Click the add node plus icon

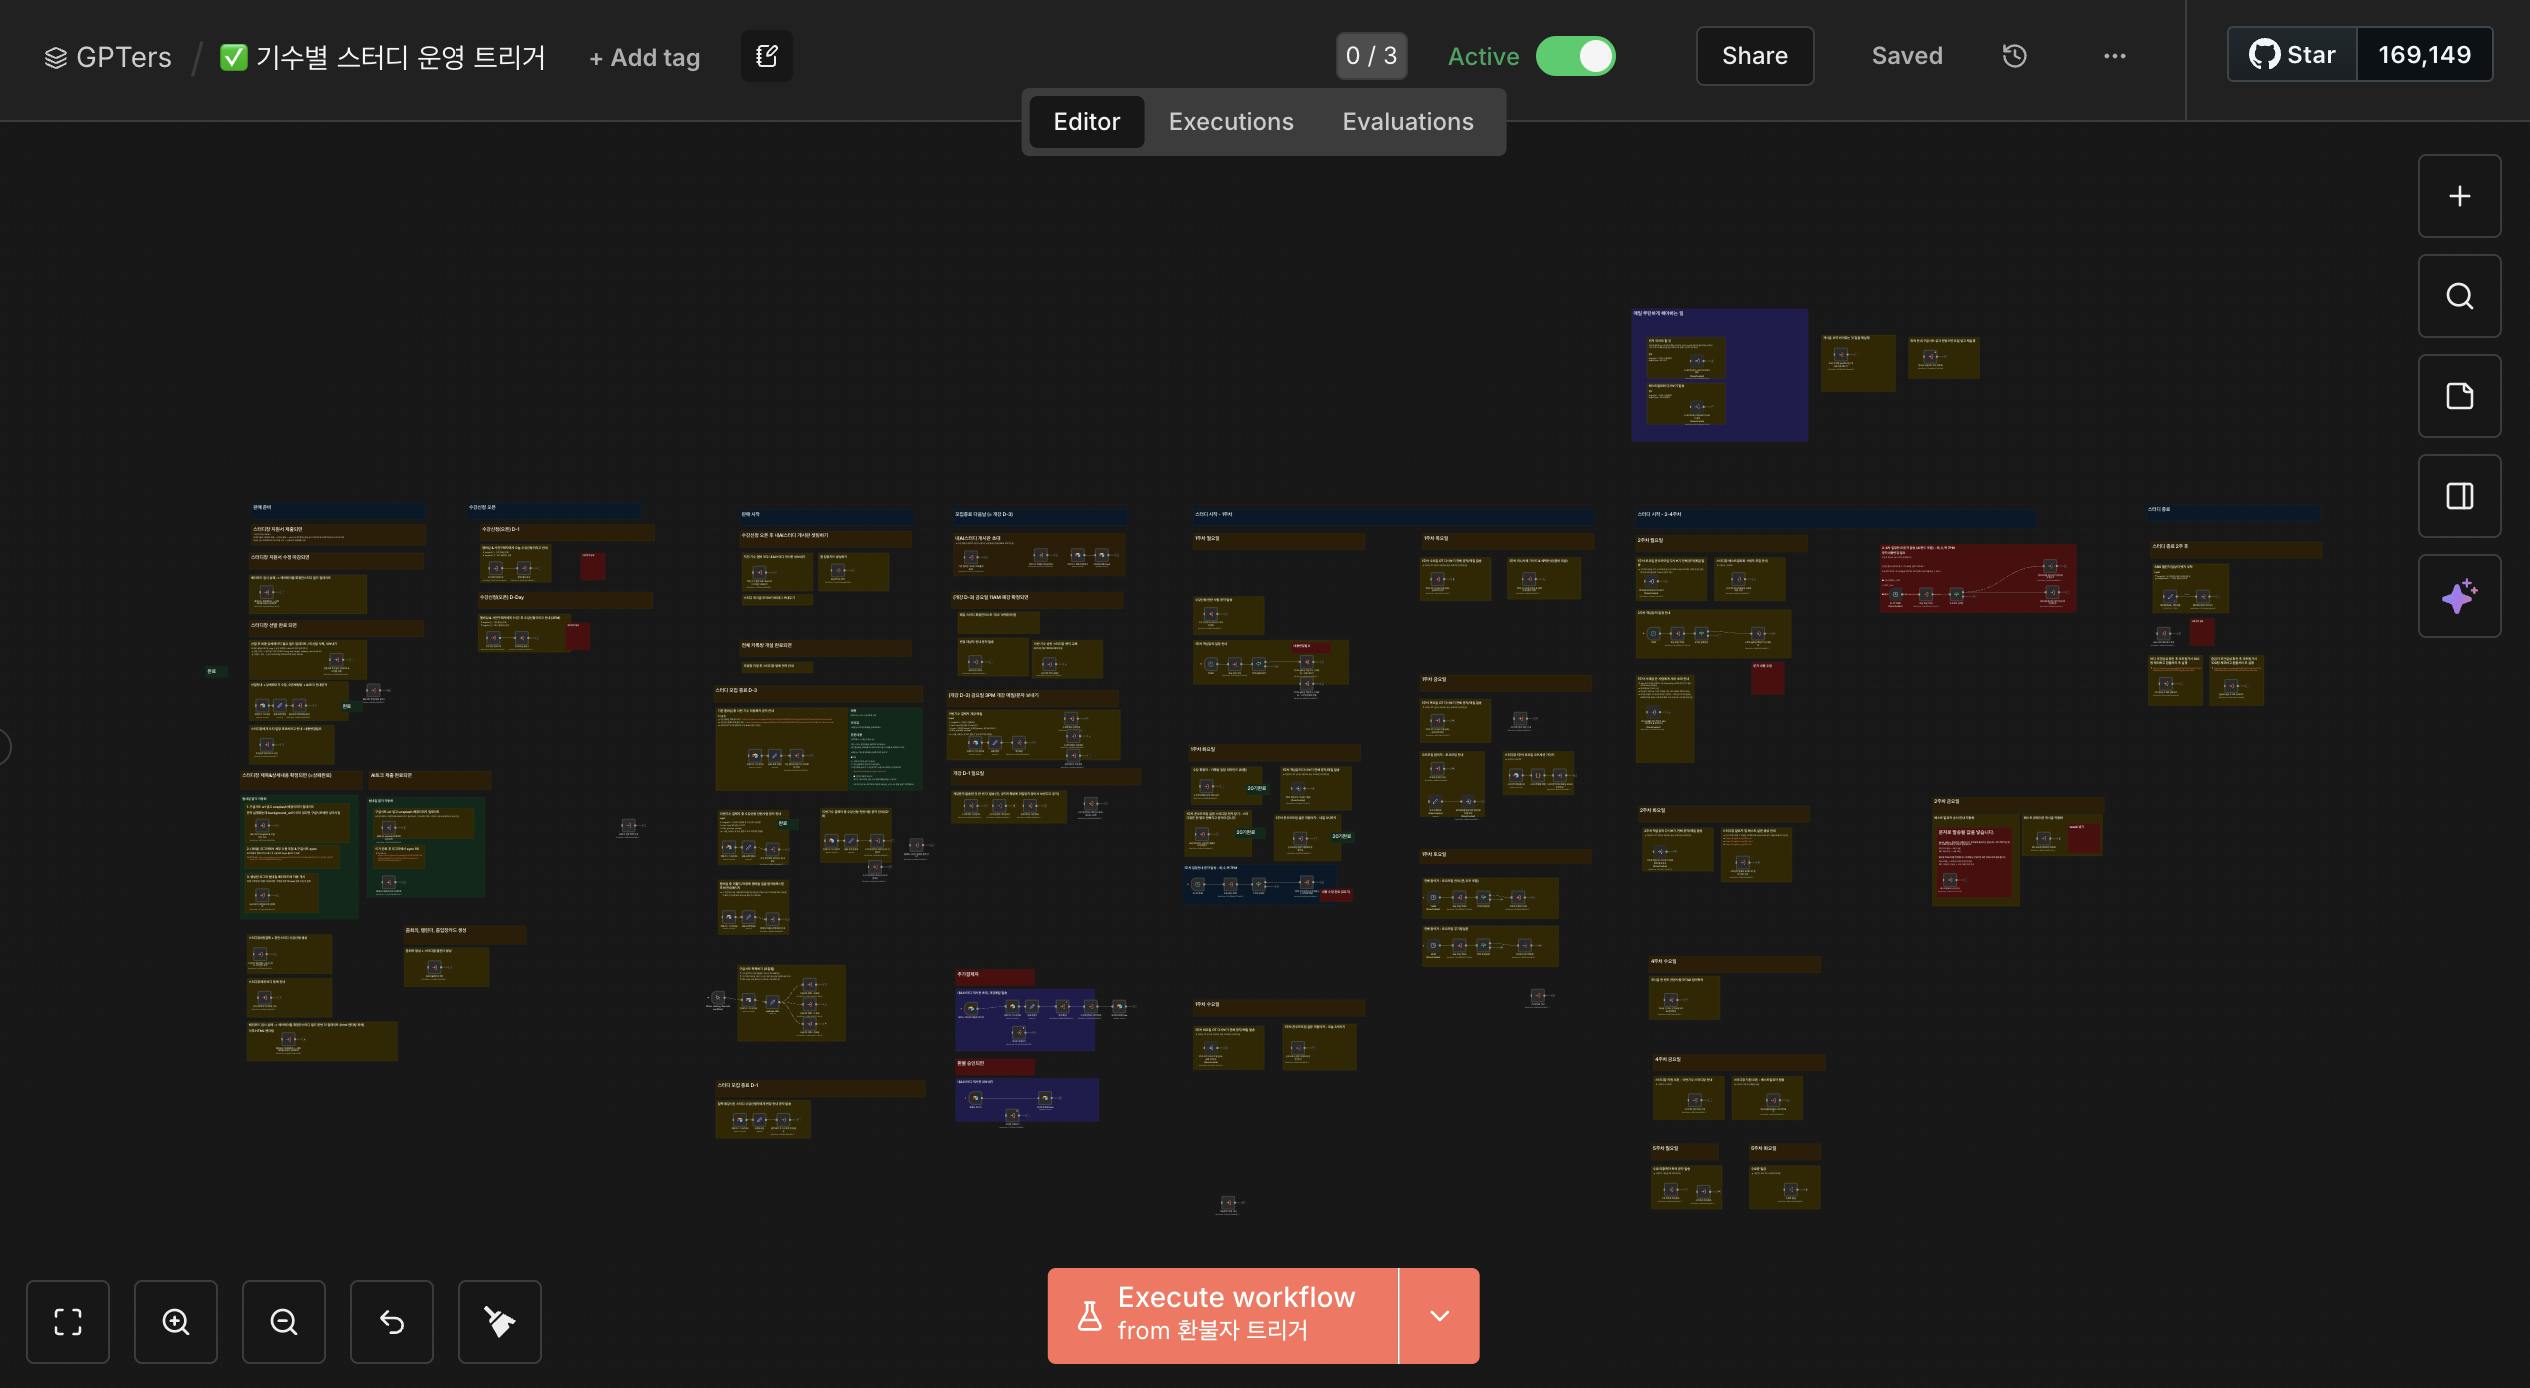point(2459,196)
